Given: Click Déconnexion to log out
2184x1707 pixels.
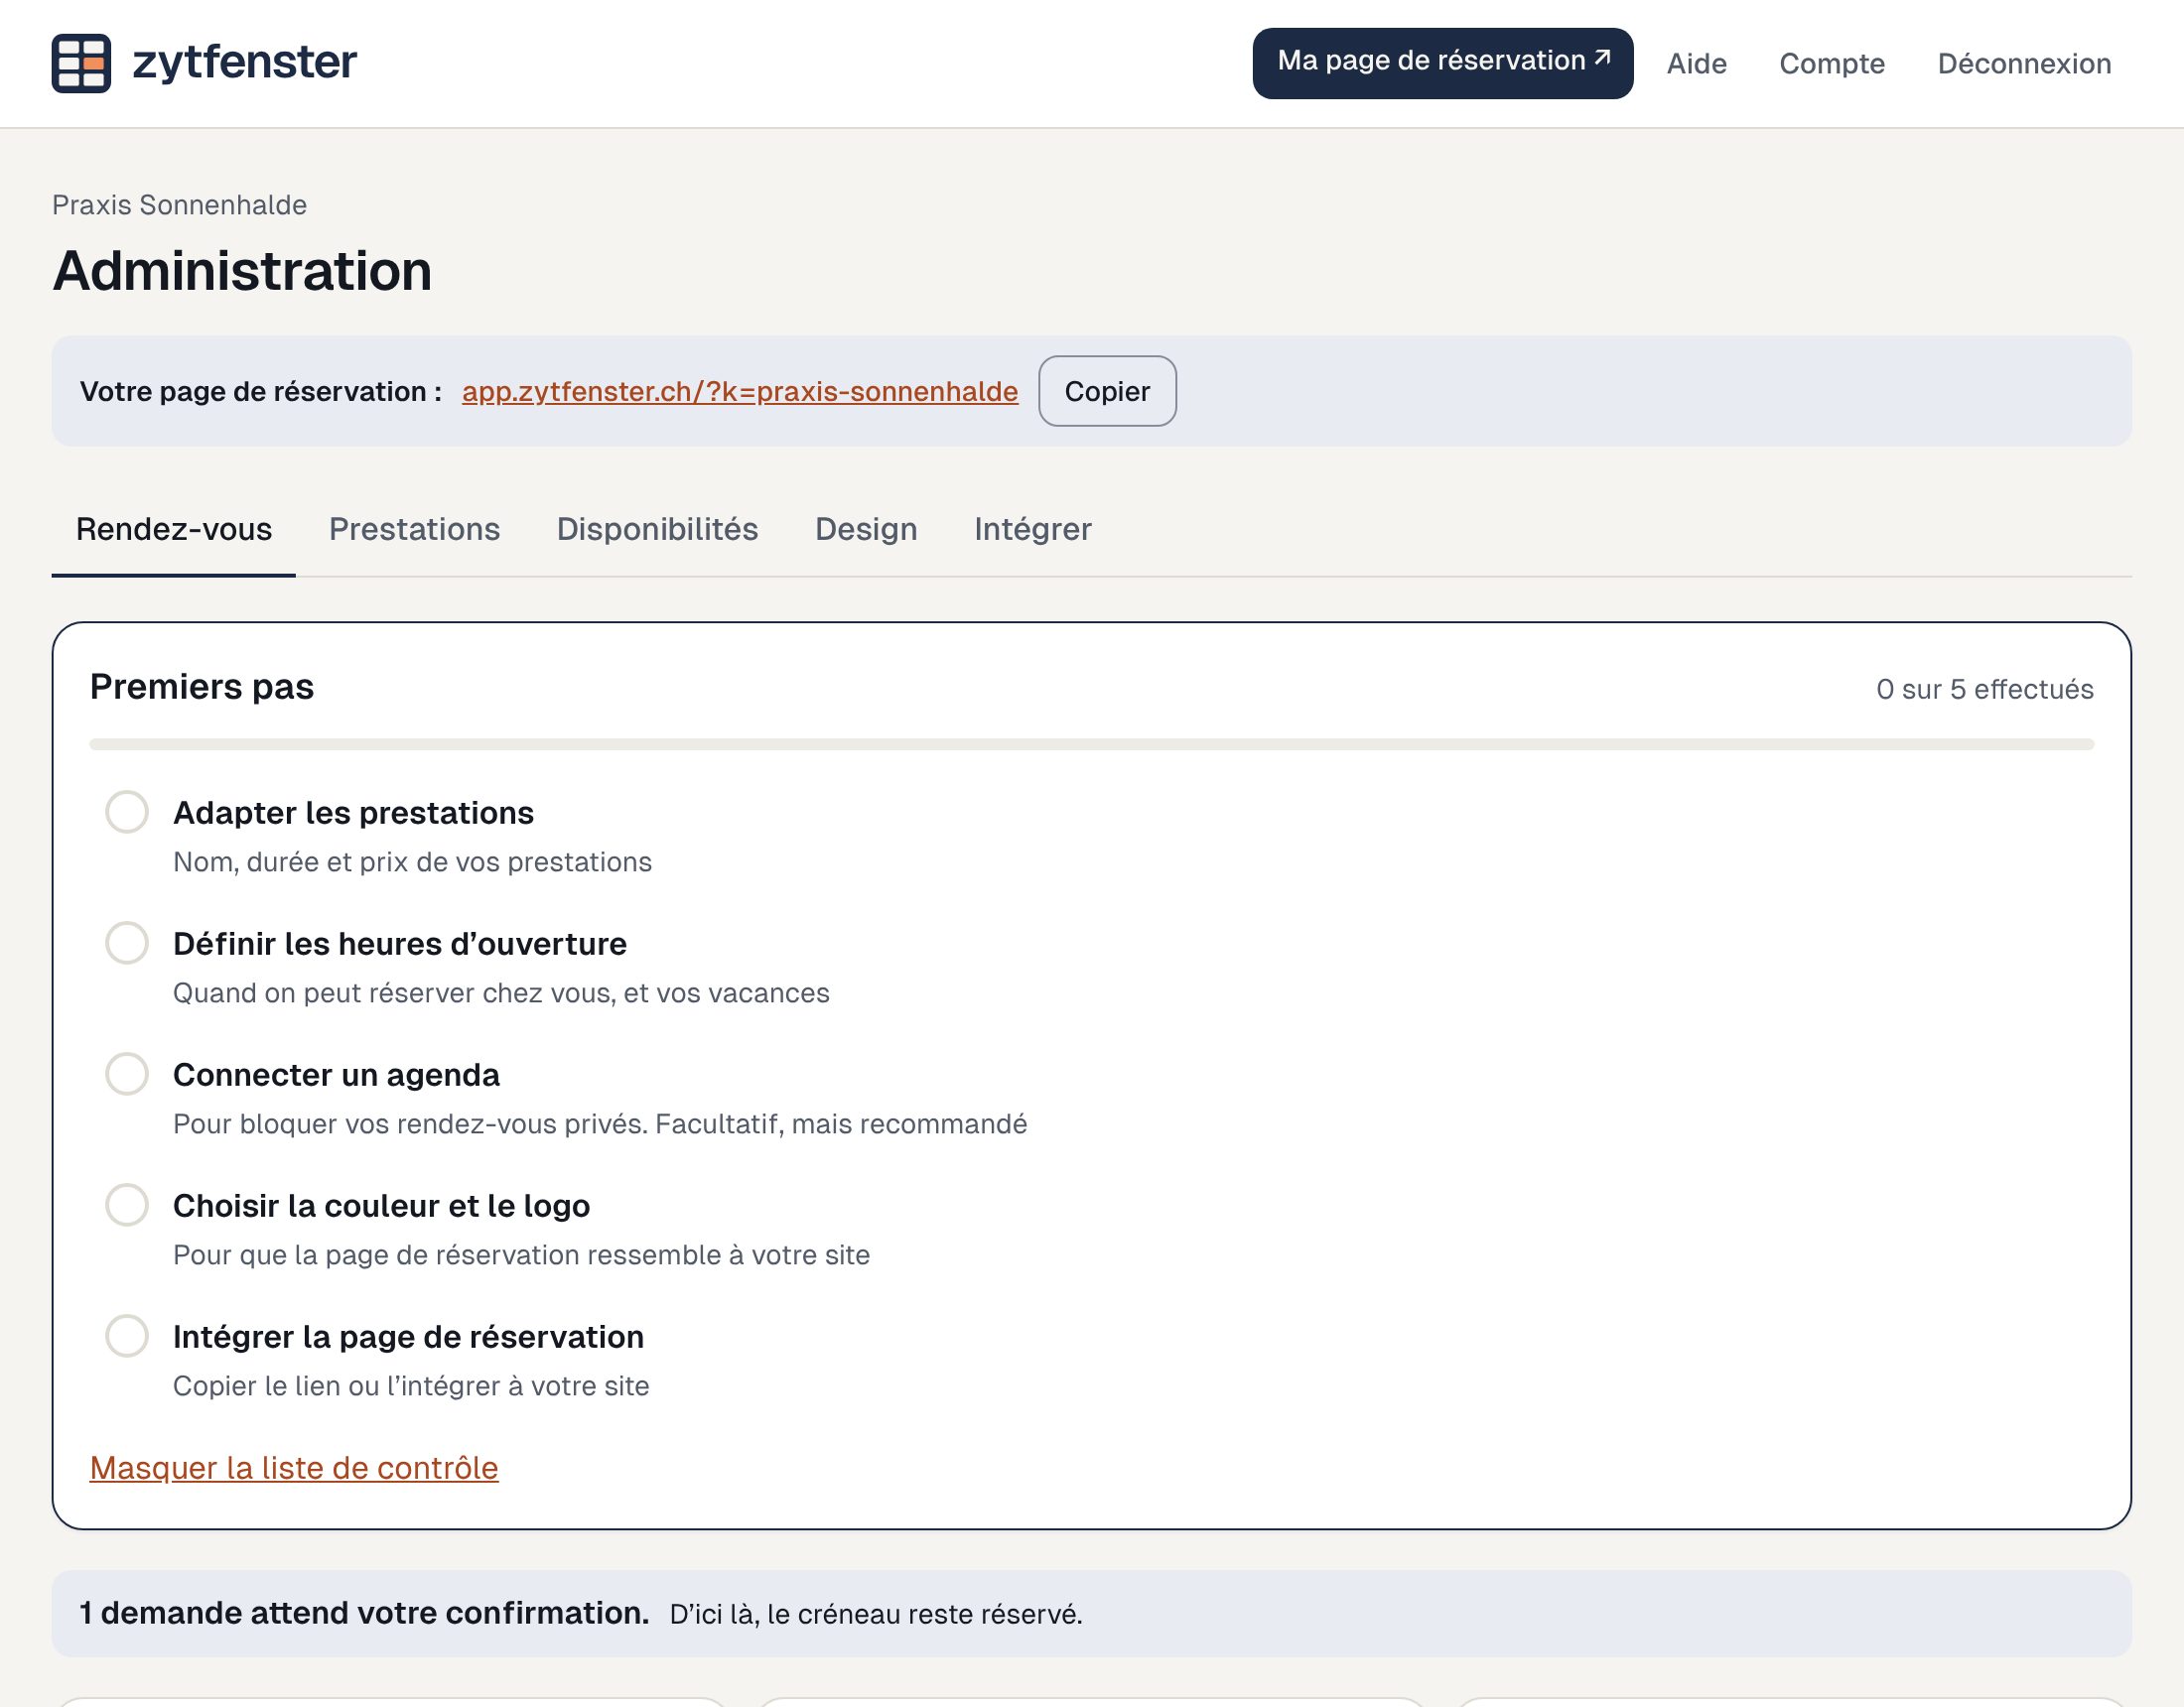Looking at the screenshot, I should tap(2024, 64).
